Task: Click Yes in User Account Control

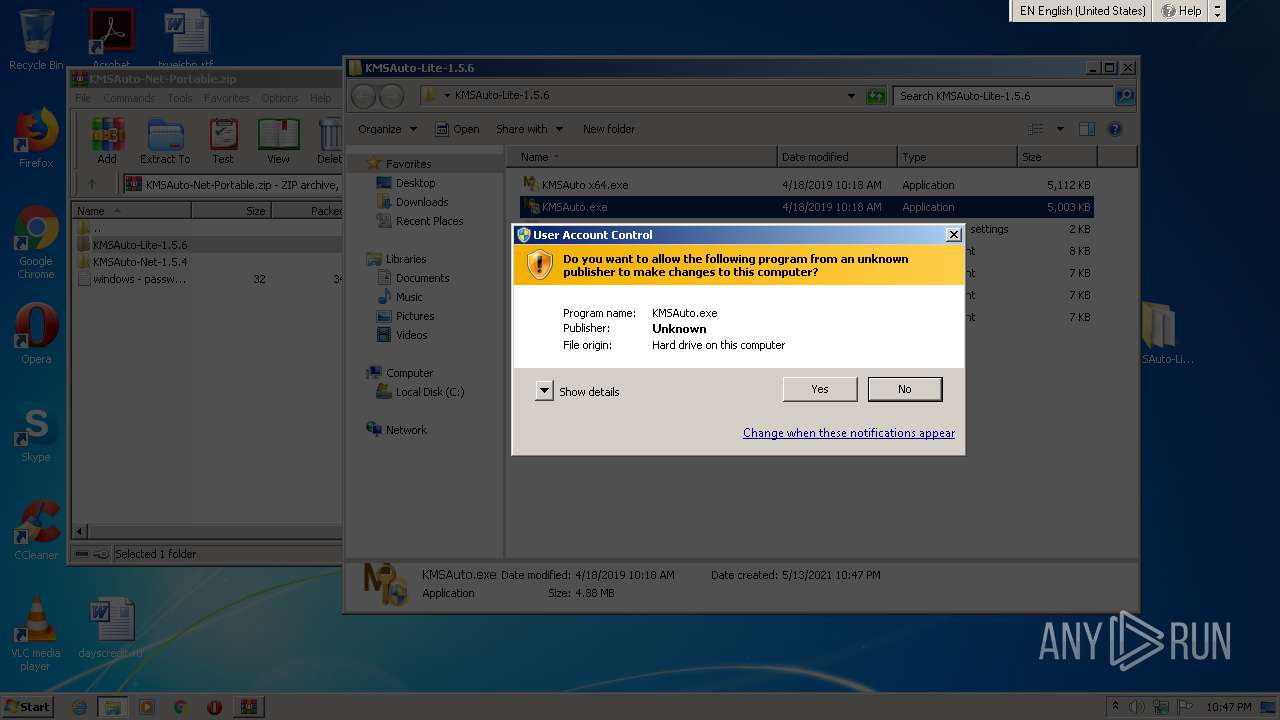Action: [x=819, y=389]
